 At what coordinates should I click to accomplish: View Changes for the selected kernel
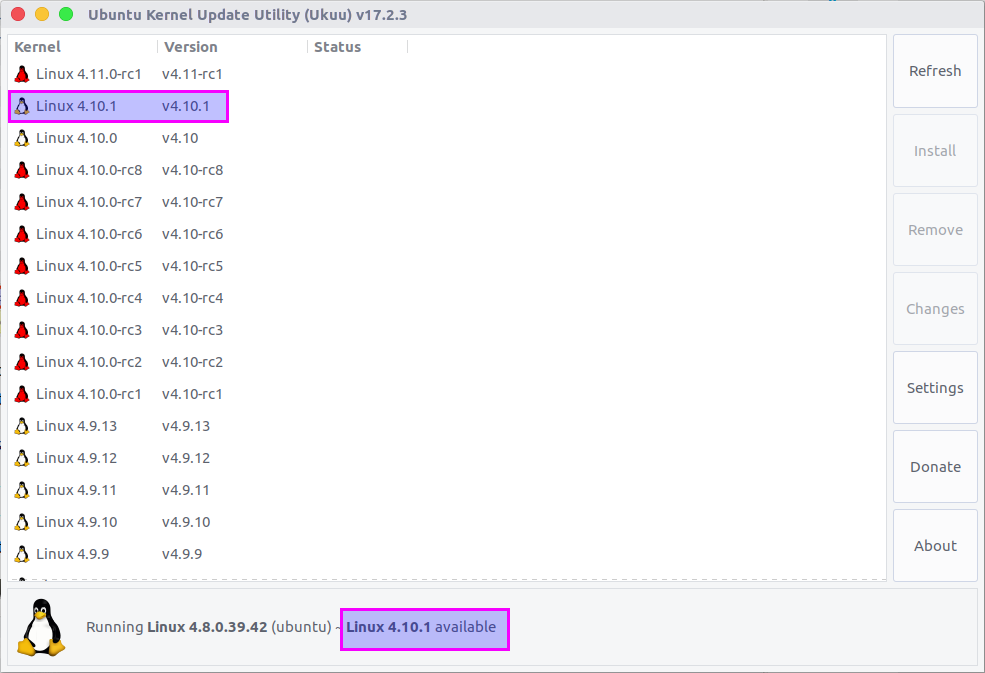tap(935, 309)
